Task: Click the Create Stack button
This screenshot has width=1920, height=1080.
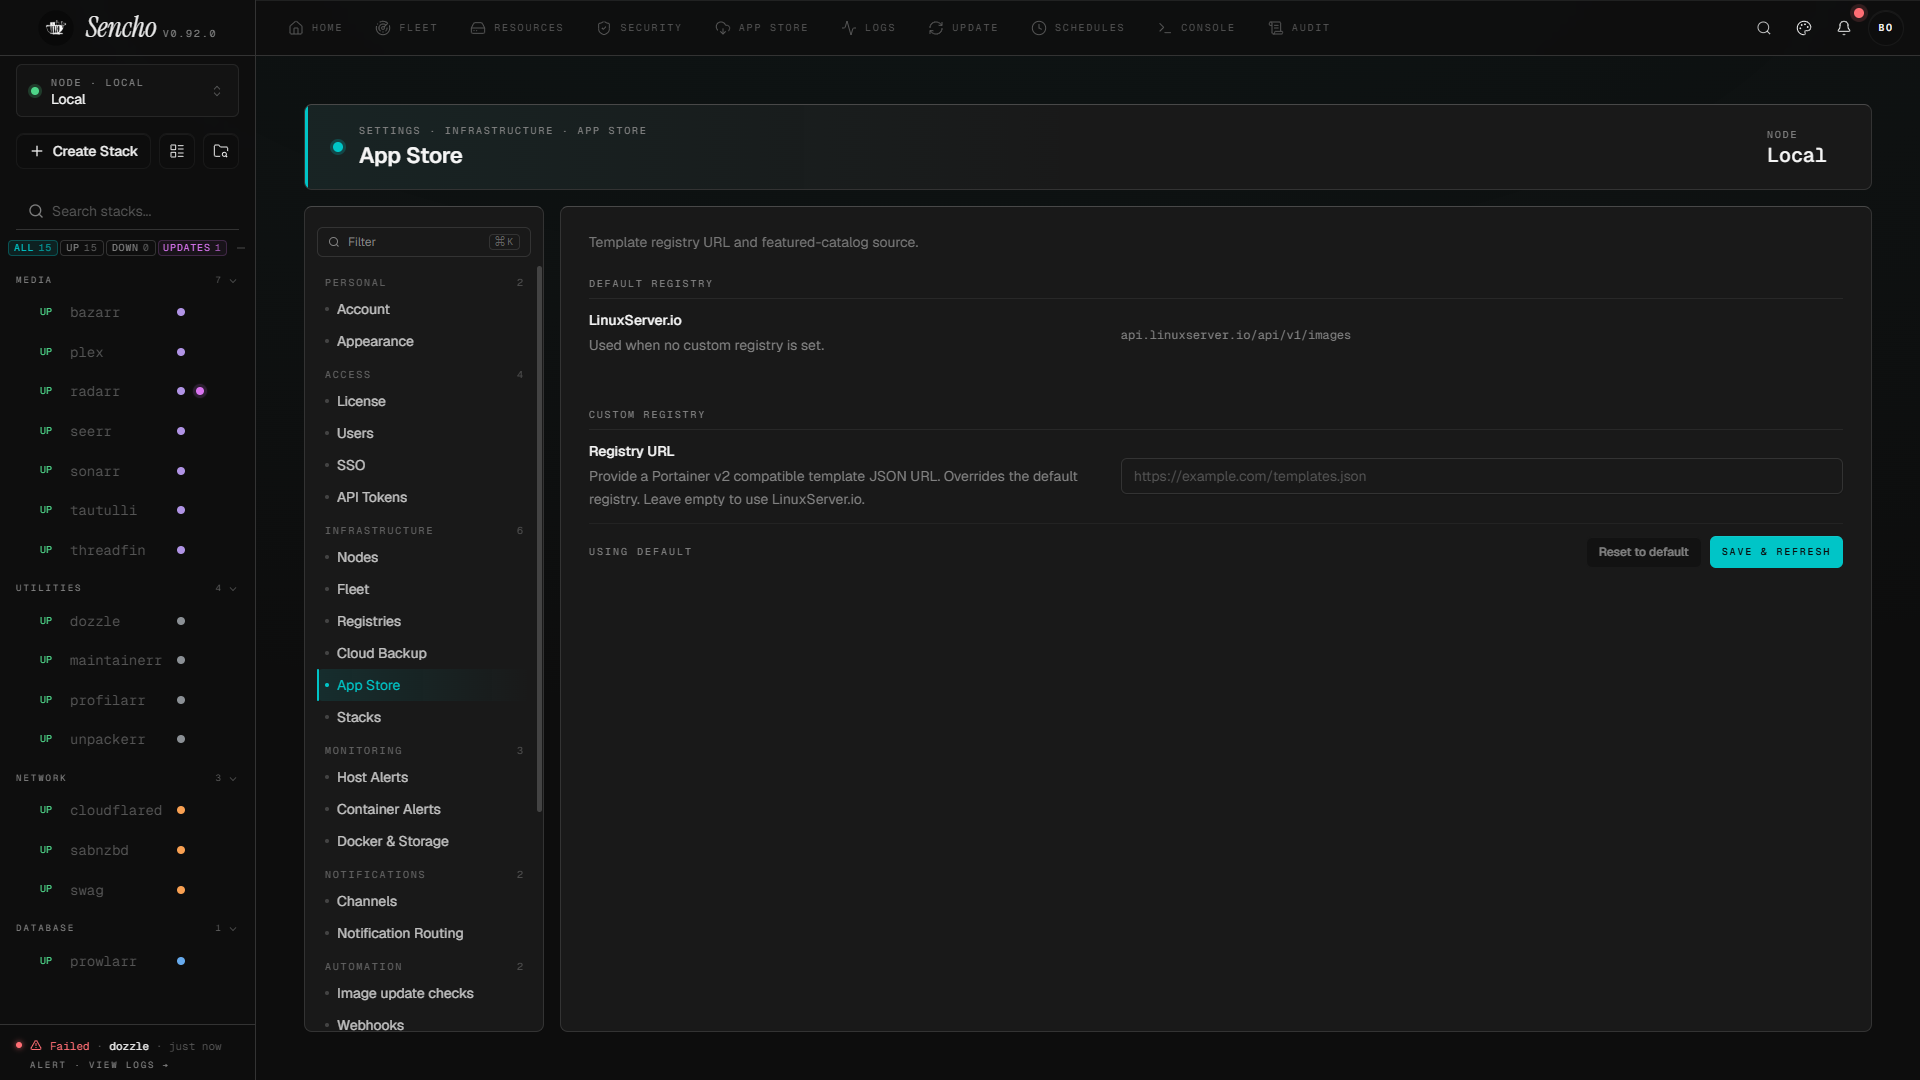Action: tap(84, 151)
